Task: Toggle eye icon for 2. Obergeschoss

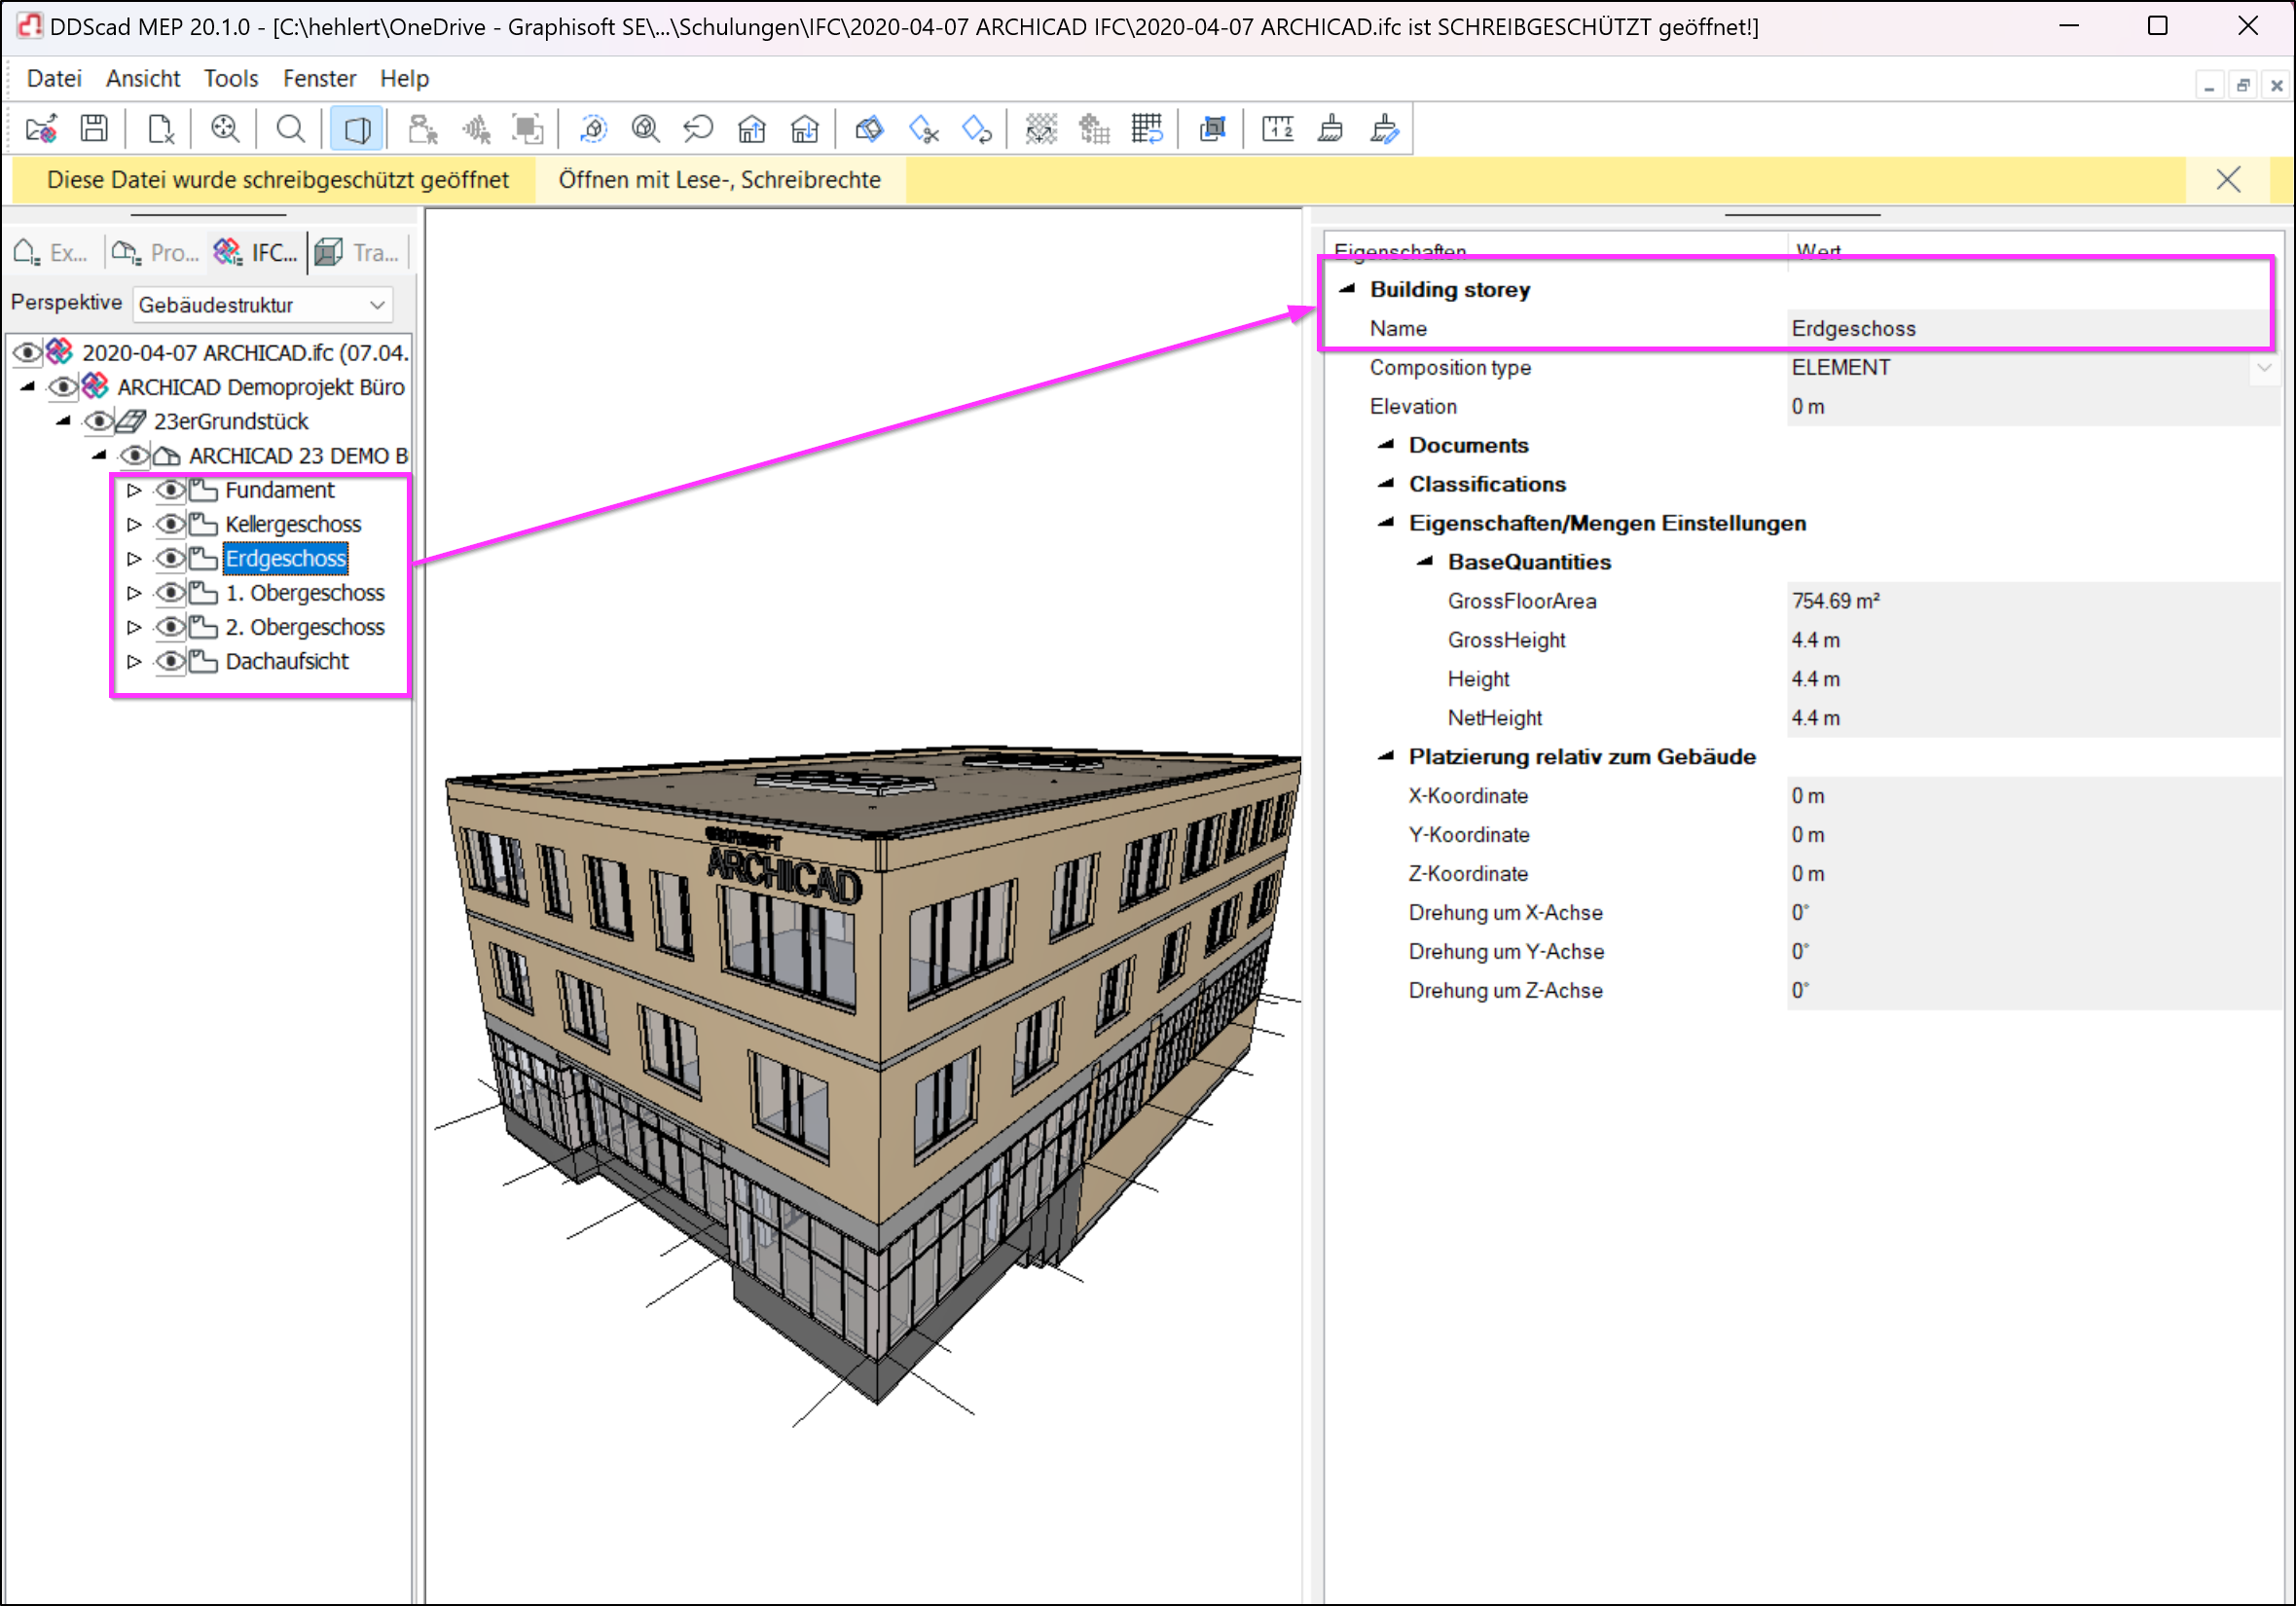Action: [x=170, y=627]
